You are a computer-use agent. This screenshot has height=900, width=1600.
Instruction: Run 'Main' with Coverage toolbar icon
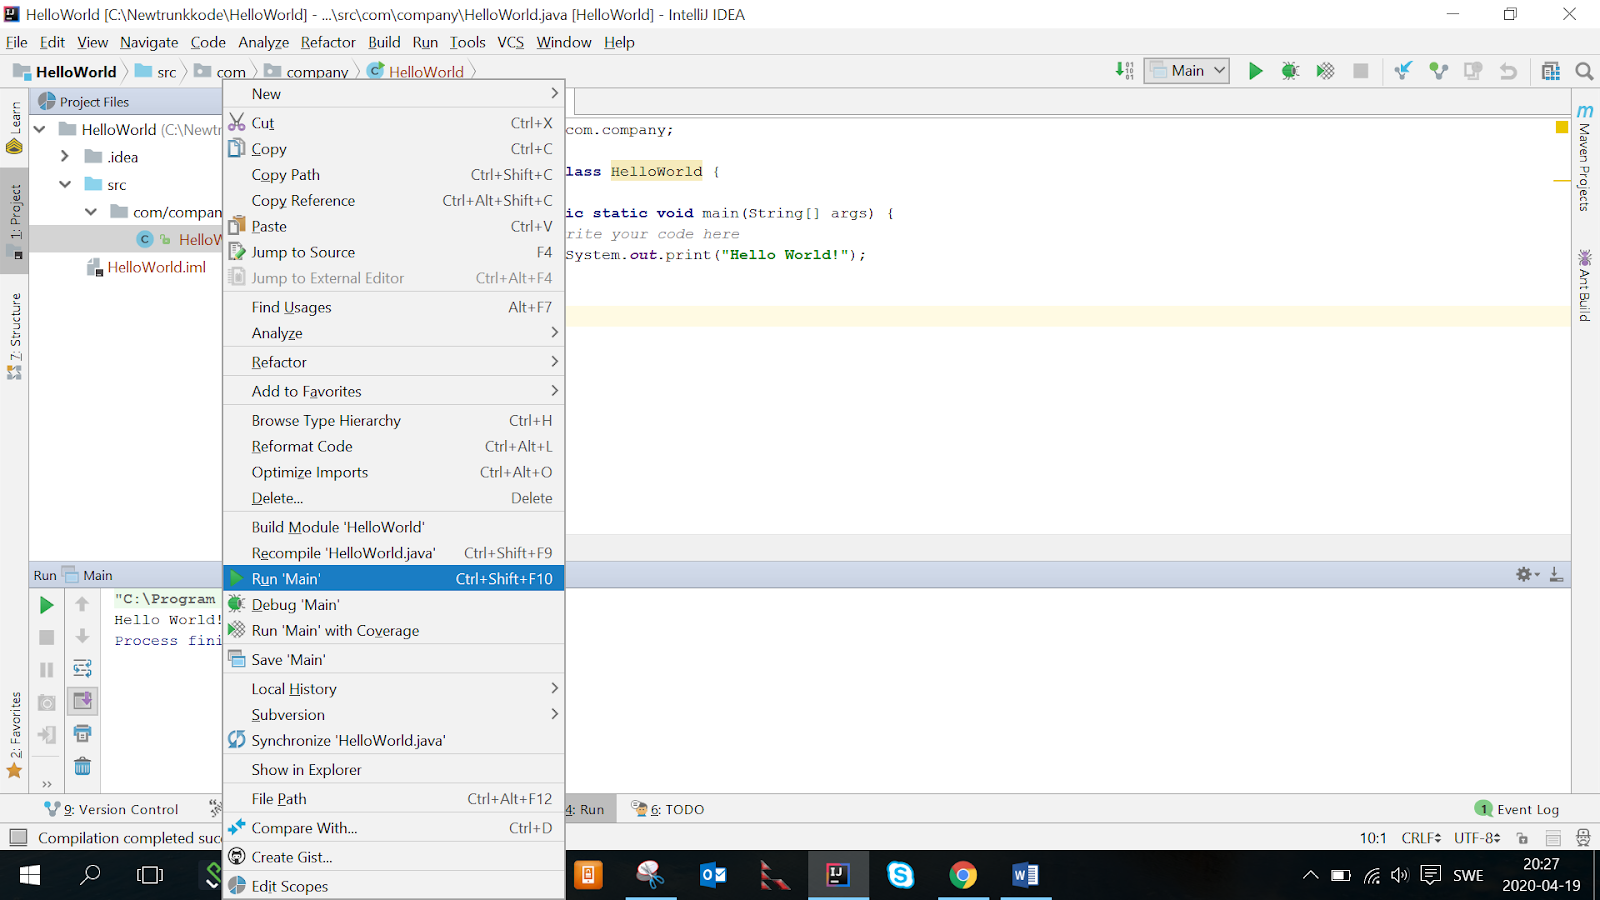(1325, 71)
